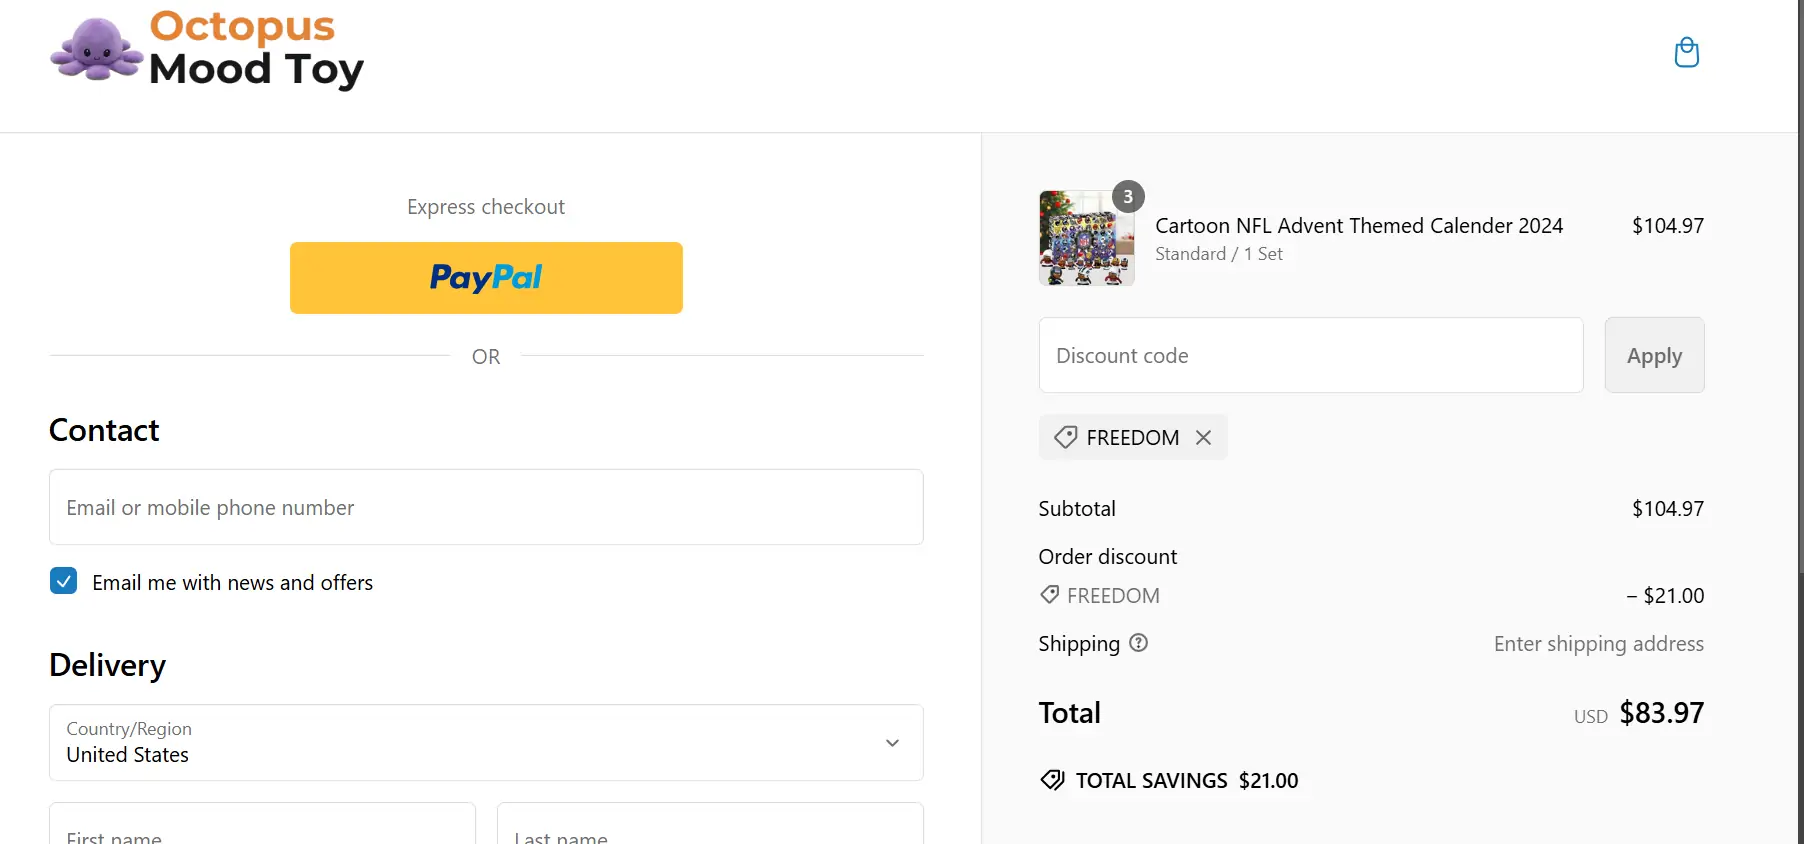
Task: Click the purple octopus logo image
Action: [96, 50]
